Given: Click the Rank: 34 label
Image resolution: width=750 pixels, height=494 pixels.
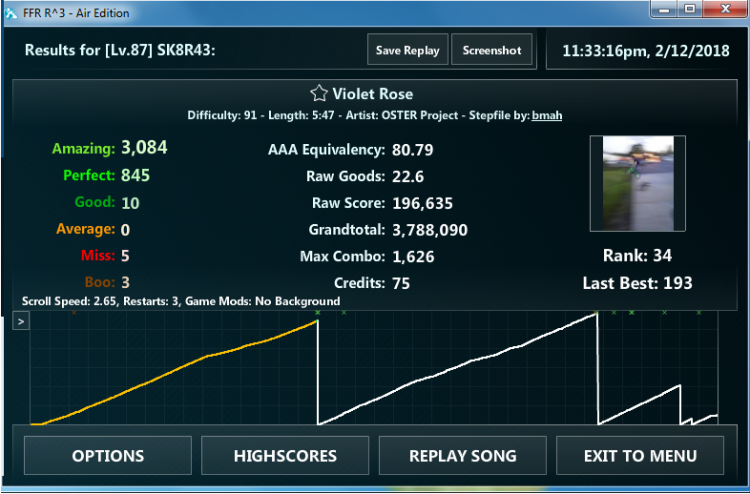Looking at the screenshot, I should coord(637,255).
